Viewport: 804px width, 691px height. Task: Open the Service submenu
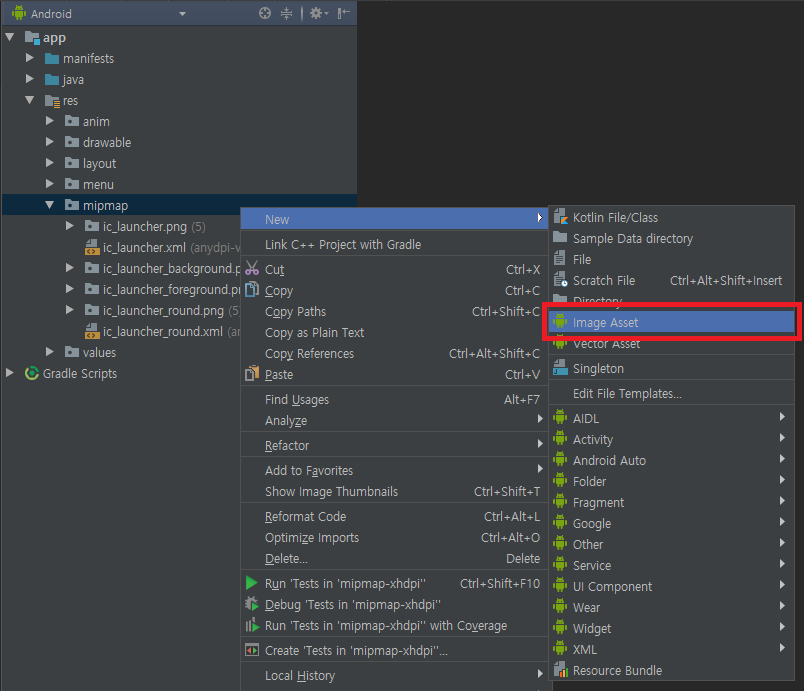pyautogui.click(x=671, y=565)
